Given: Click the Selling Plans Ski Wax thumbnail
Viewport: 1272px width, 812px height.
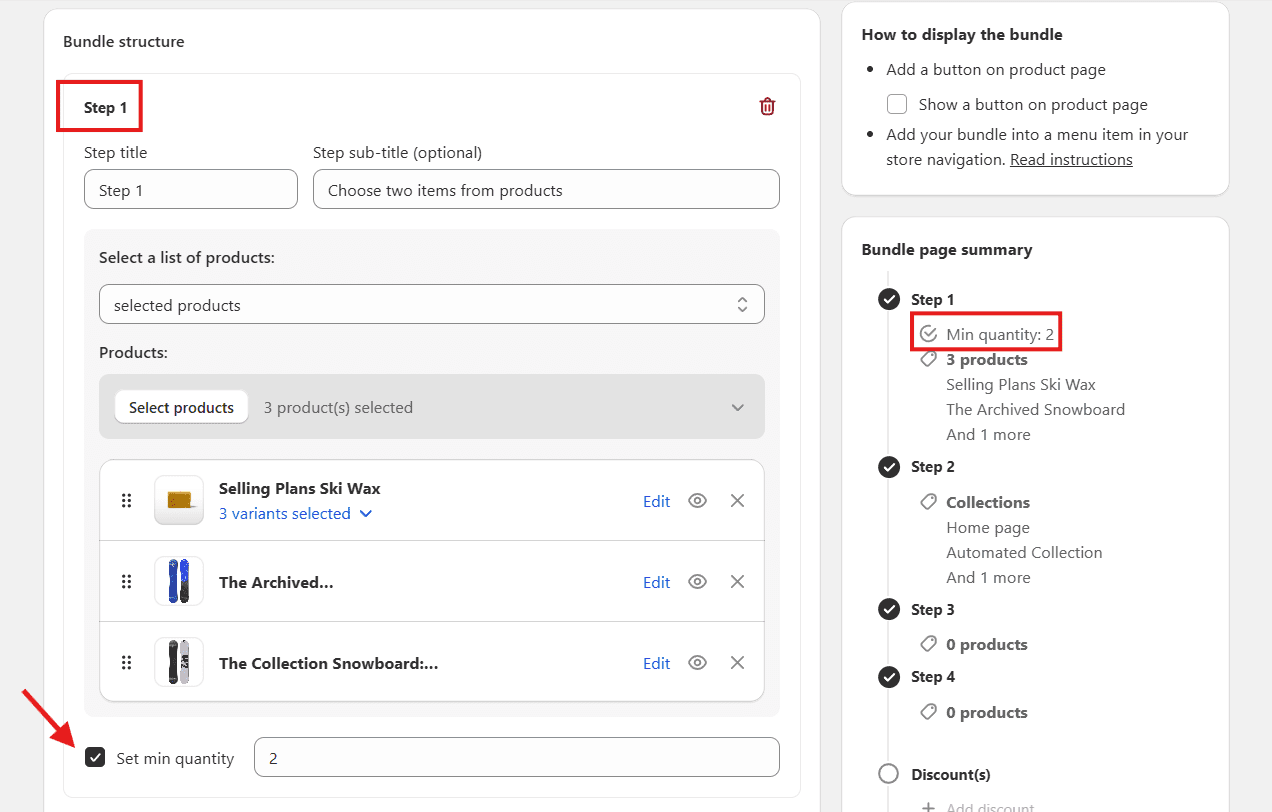Looking at the screenshot, I should point(179,500).
